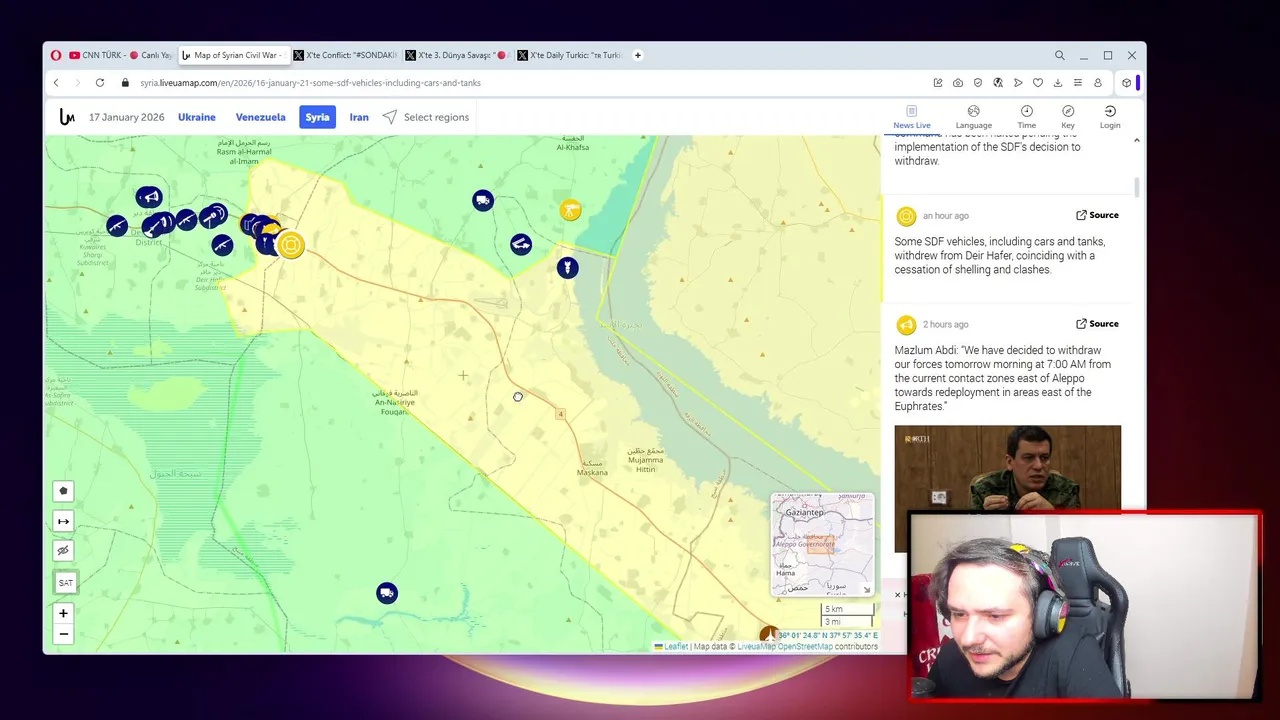This screenshot has height=720, width=1280.
Task: Click the rocket launcher vehicle marker
Action: [521, 244]
